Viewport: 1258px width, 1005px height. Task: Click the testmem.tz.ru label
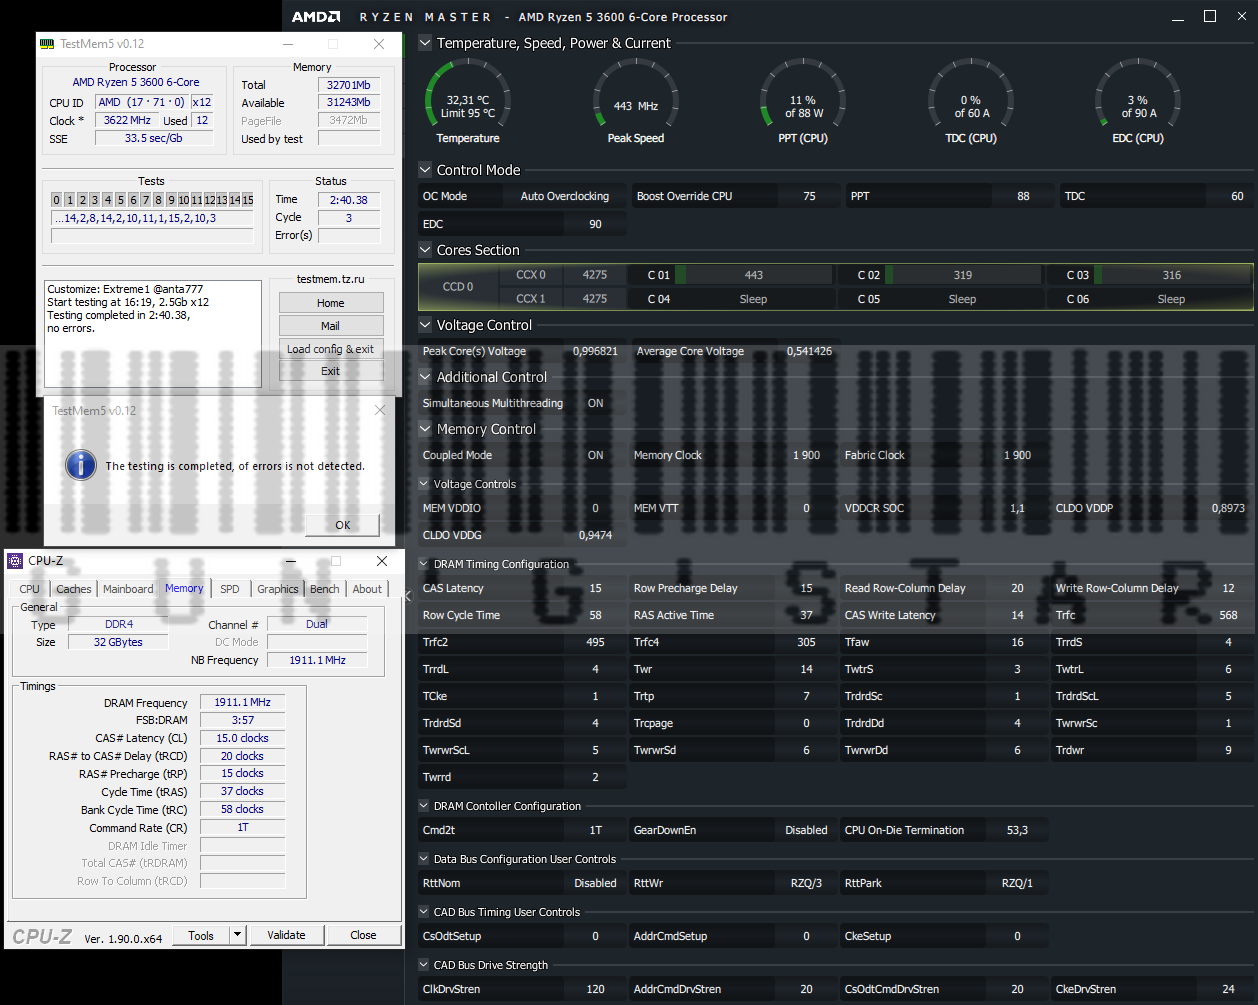pyautogui.click(x=330, y=279)
